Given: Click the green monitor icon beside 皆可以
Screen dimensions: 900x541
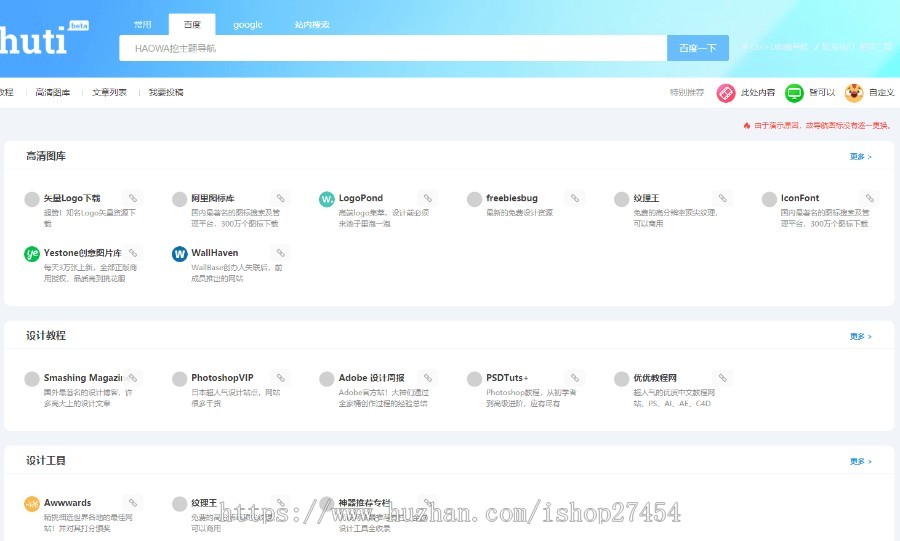Looking at the screenshot, I should (x=794, y=93).
